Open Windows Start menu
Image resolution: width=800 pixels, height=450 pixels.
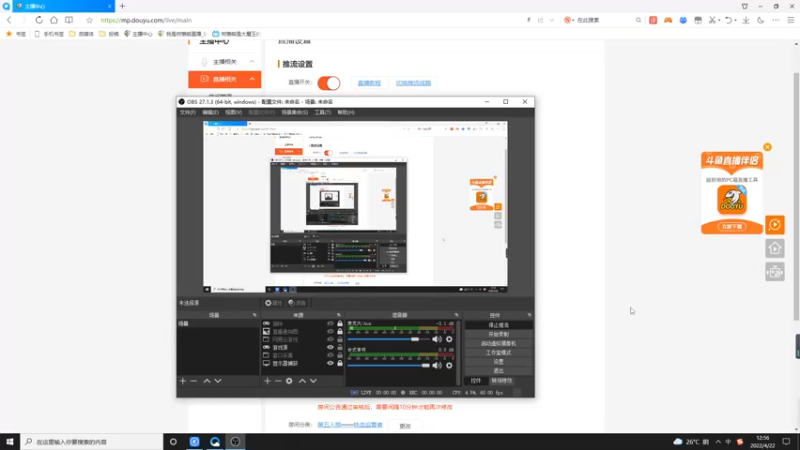coord(10,441)
